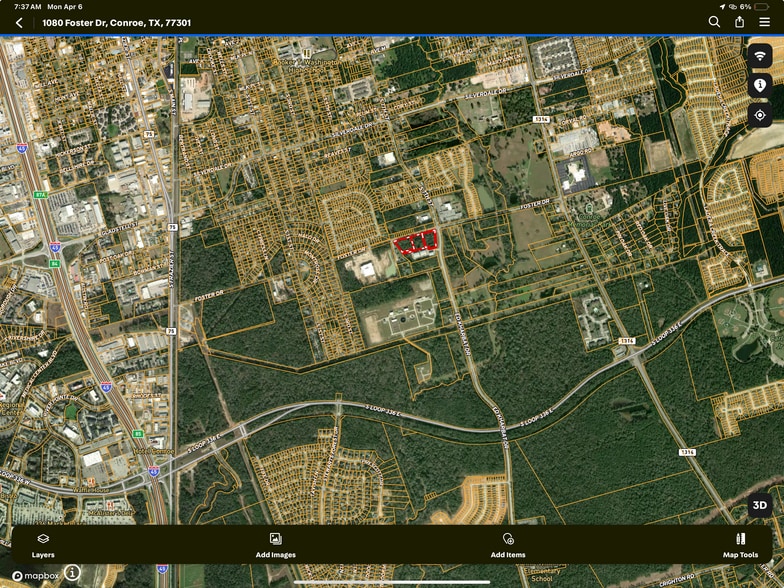Tap the battery indicator in status bar
The width and height of the screenshot is (784, 588).
coord(765,6)
